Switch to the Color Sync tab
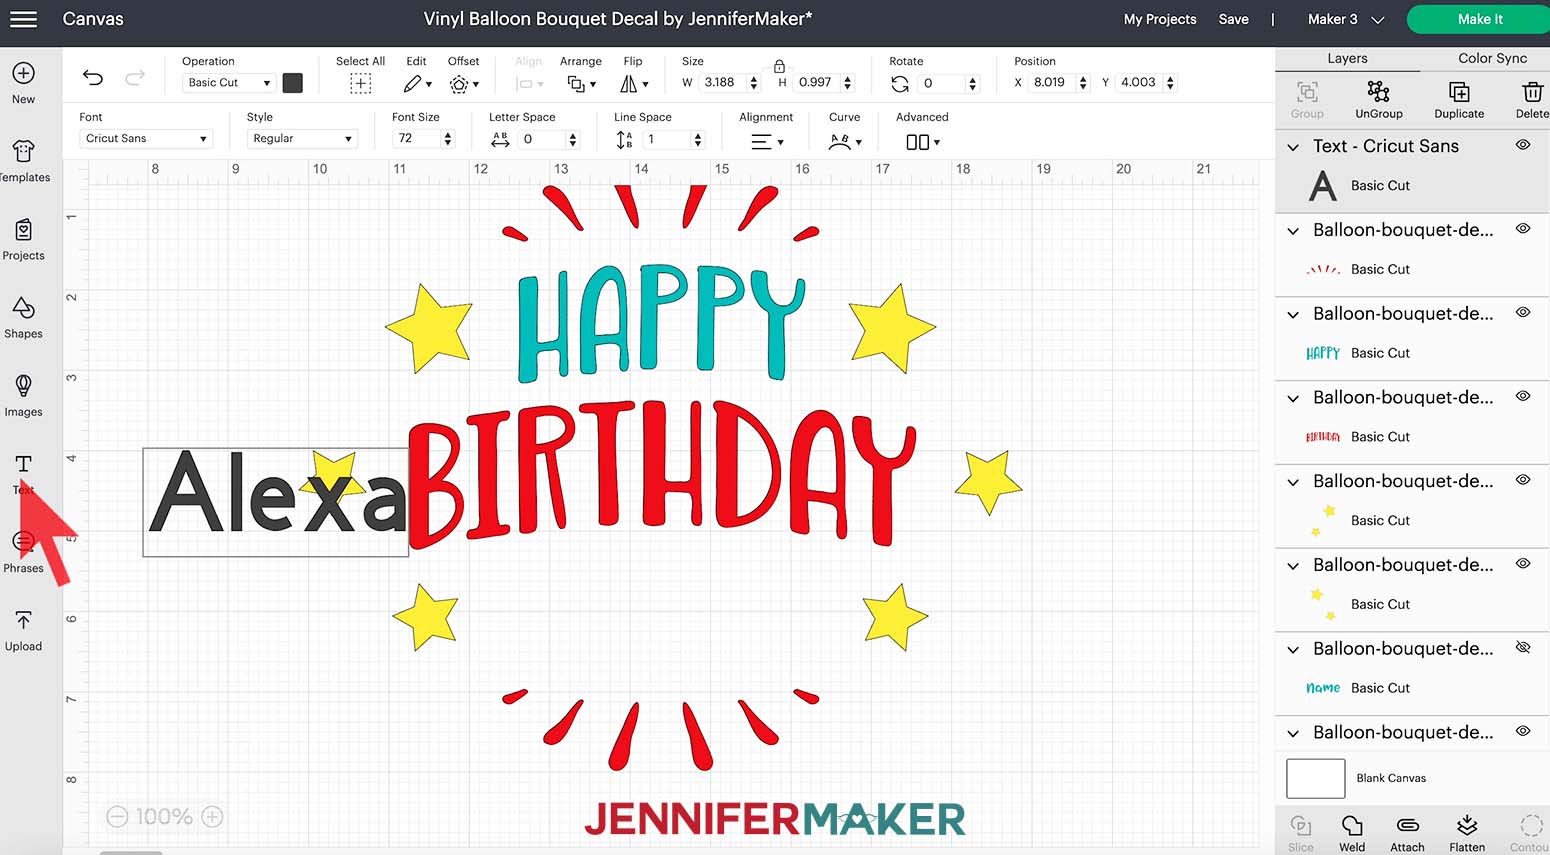Screen dimensions: 1550x855 tap(1492, 59)
